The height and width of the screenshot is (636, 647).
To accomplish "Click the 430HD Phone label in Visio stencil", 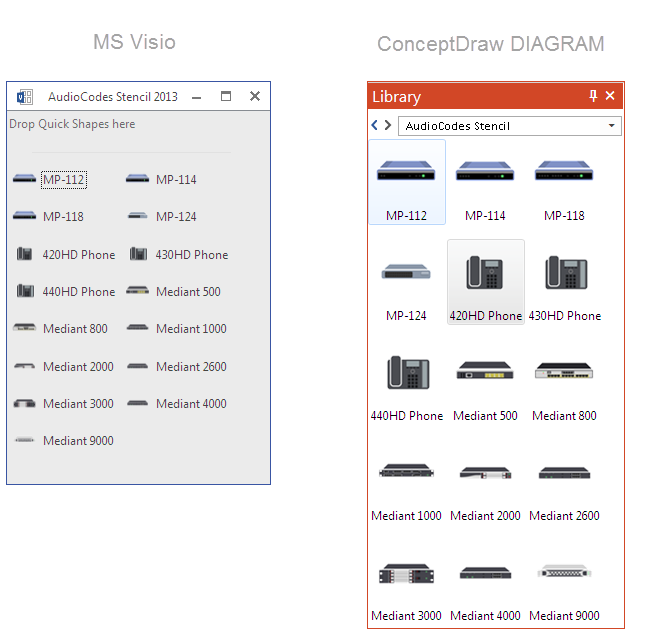I will (191, 255).
